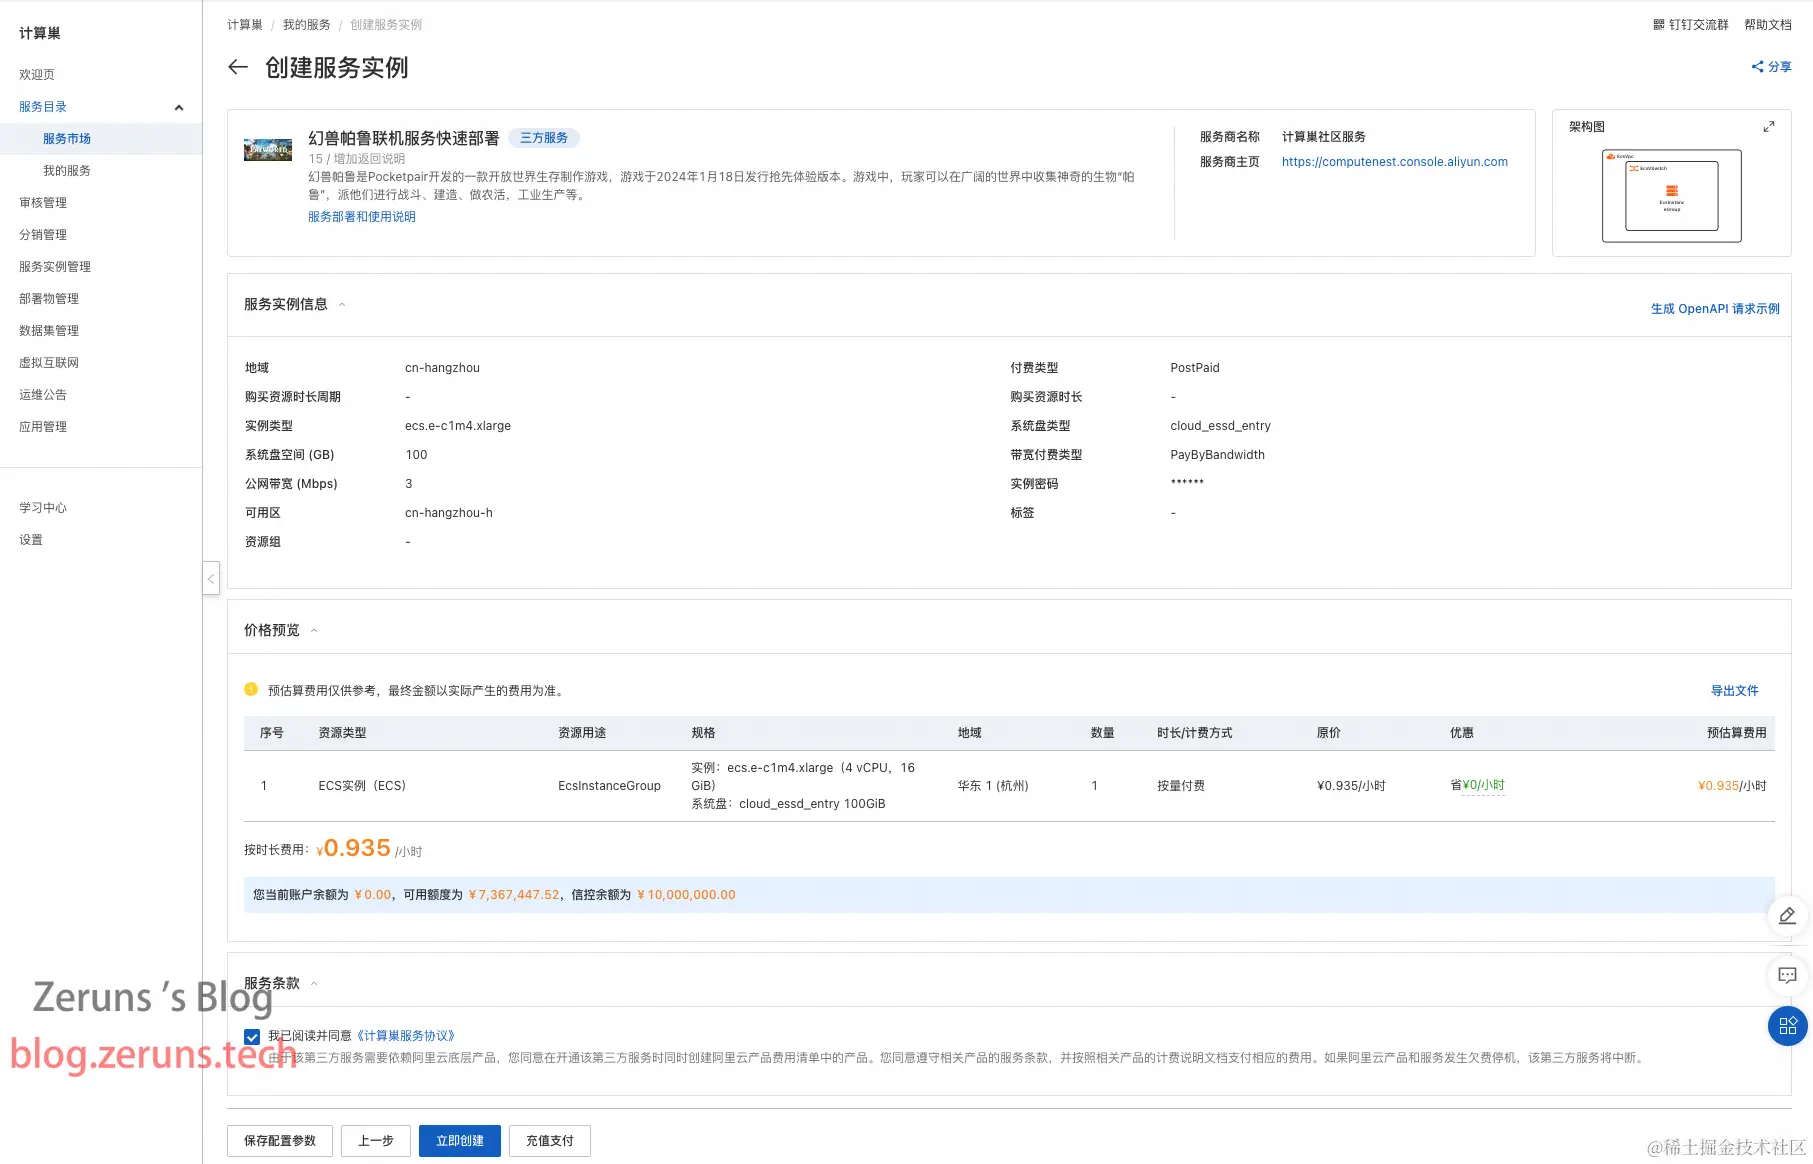The image size is (1813, 1164).
Task: Click the 省¥0/小时 discount text
Action: click(1477, 786)
